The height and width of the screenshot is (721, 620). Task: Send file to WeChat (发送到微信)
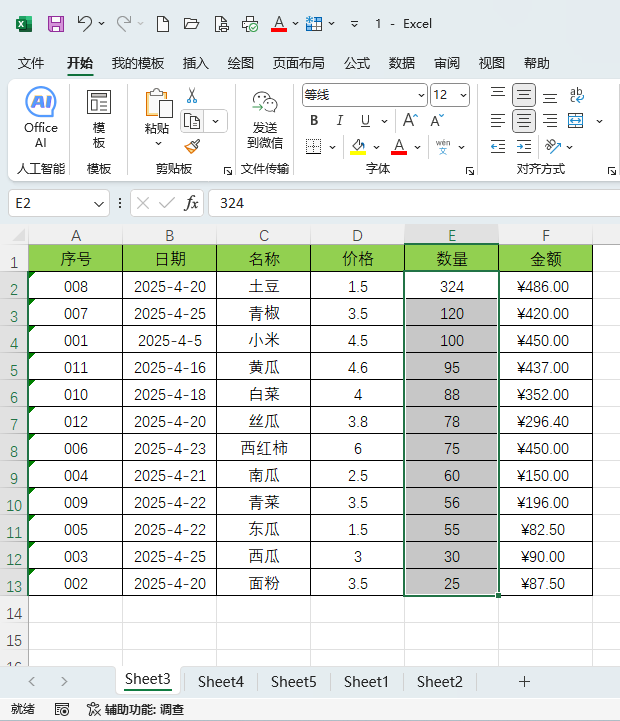click(x=265, y=120)
